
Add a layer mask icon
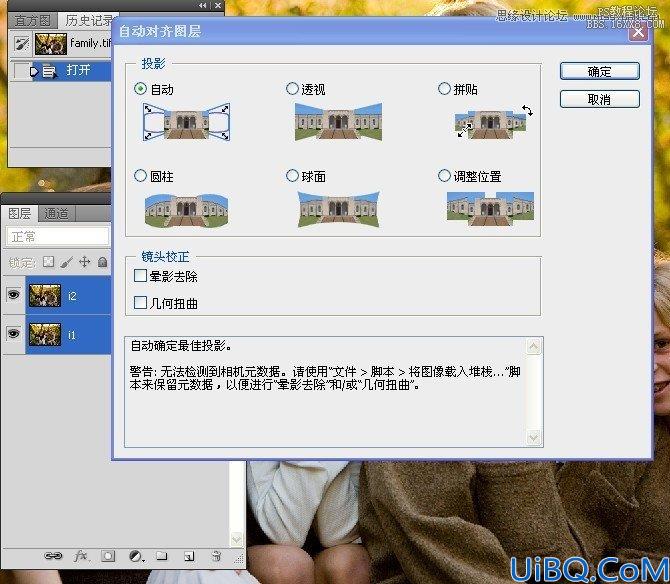[108, 556]
